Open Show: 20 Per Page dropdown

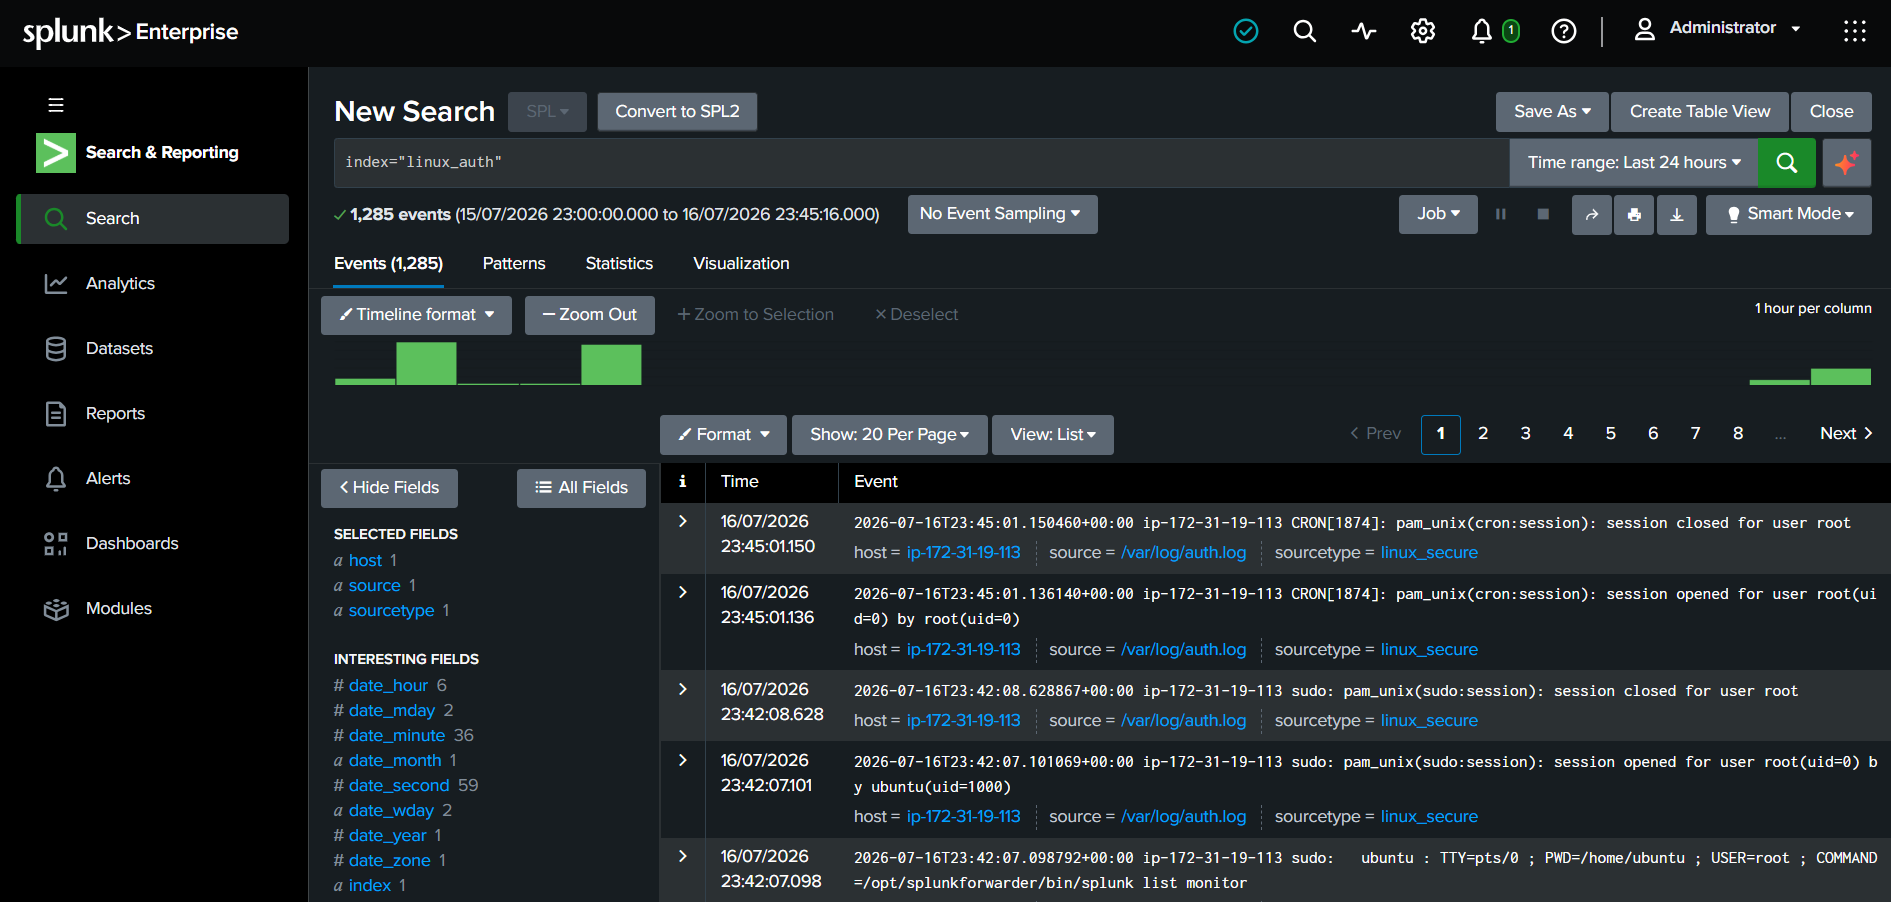tap(889, 435)
